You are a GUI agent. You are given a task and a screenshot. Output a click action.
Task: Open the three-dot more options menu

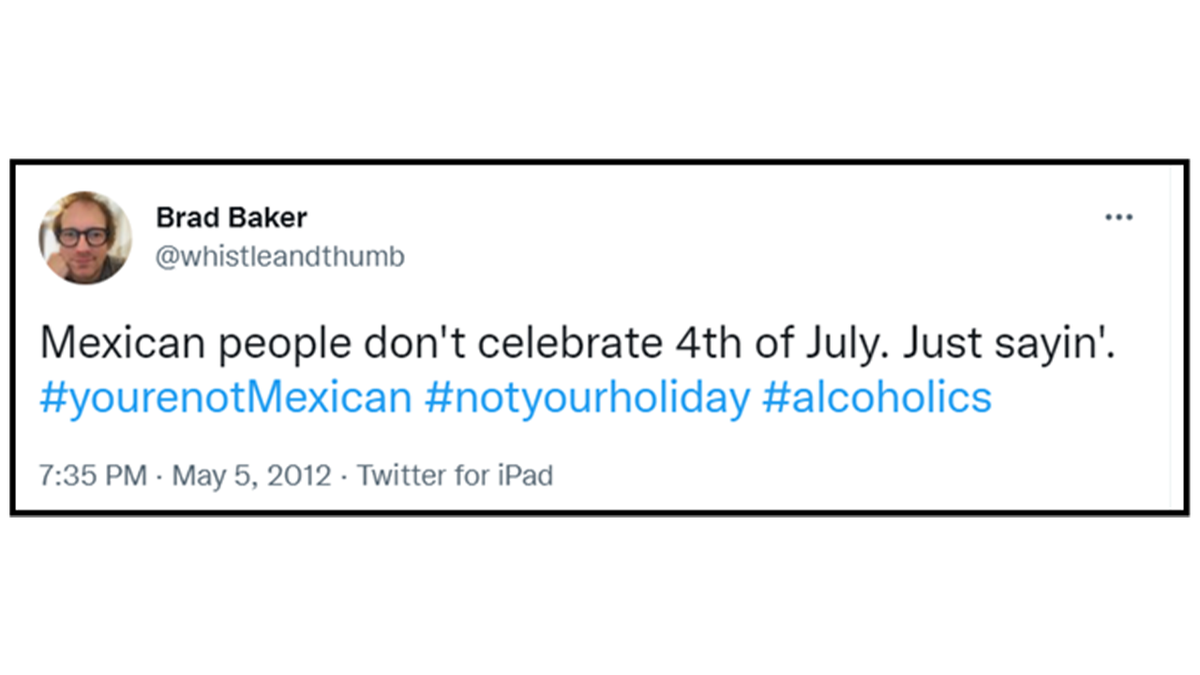point(1118,217)
